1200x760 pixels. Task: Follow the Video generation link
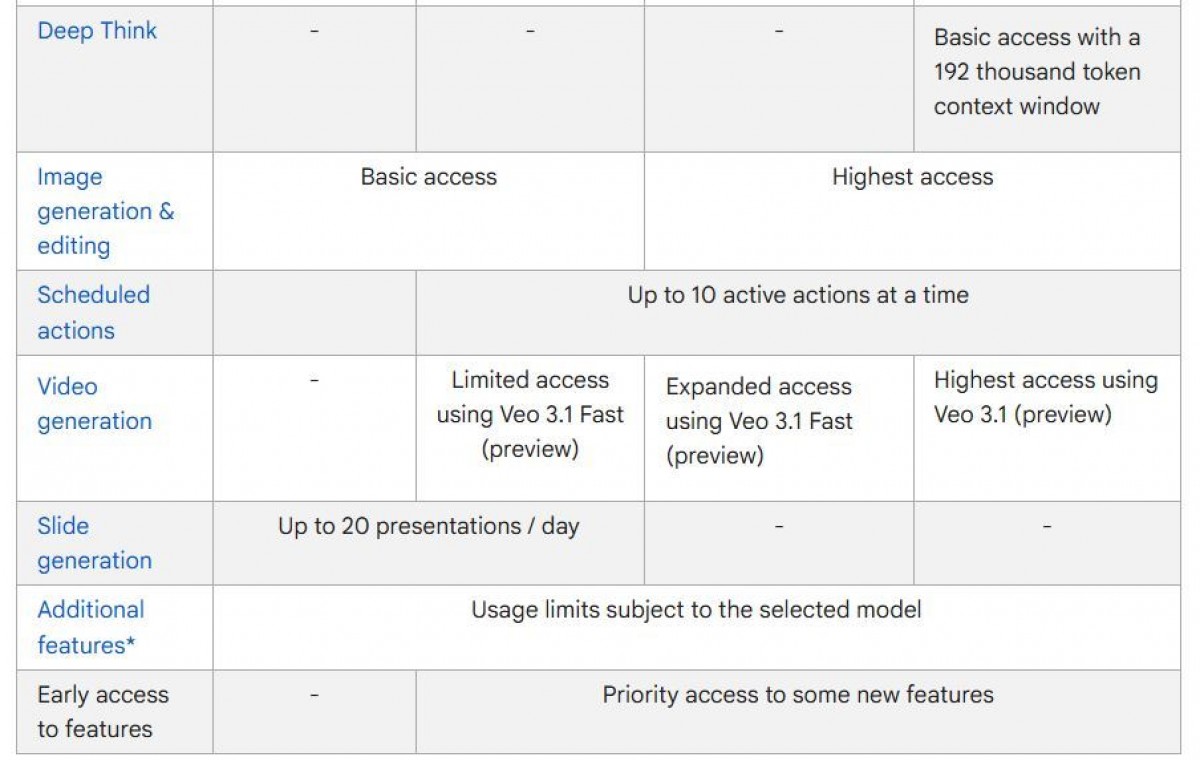[x=94, y=404]
